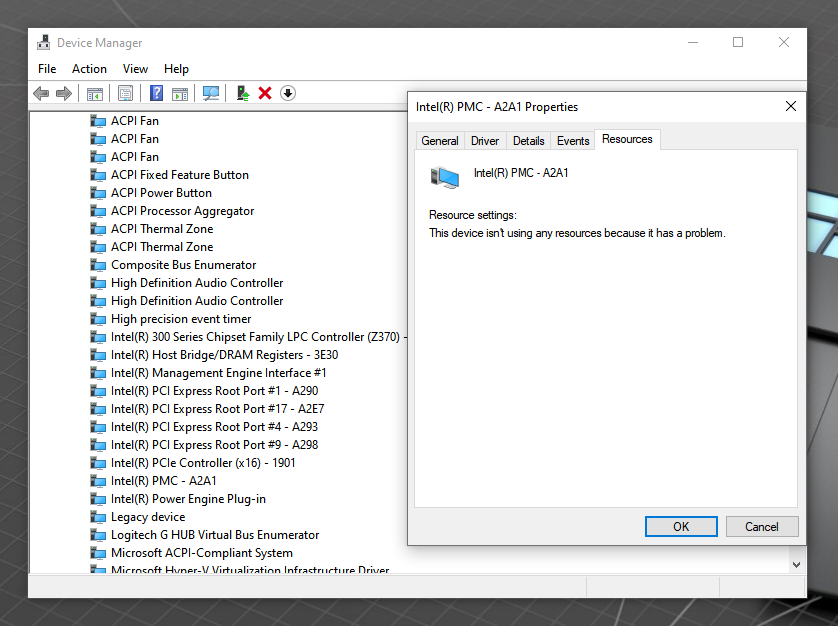Click icon beside High precision event timer
The width and height of the screenshot is (838, 626).
98,319
